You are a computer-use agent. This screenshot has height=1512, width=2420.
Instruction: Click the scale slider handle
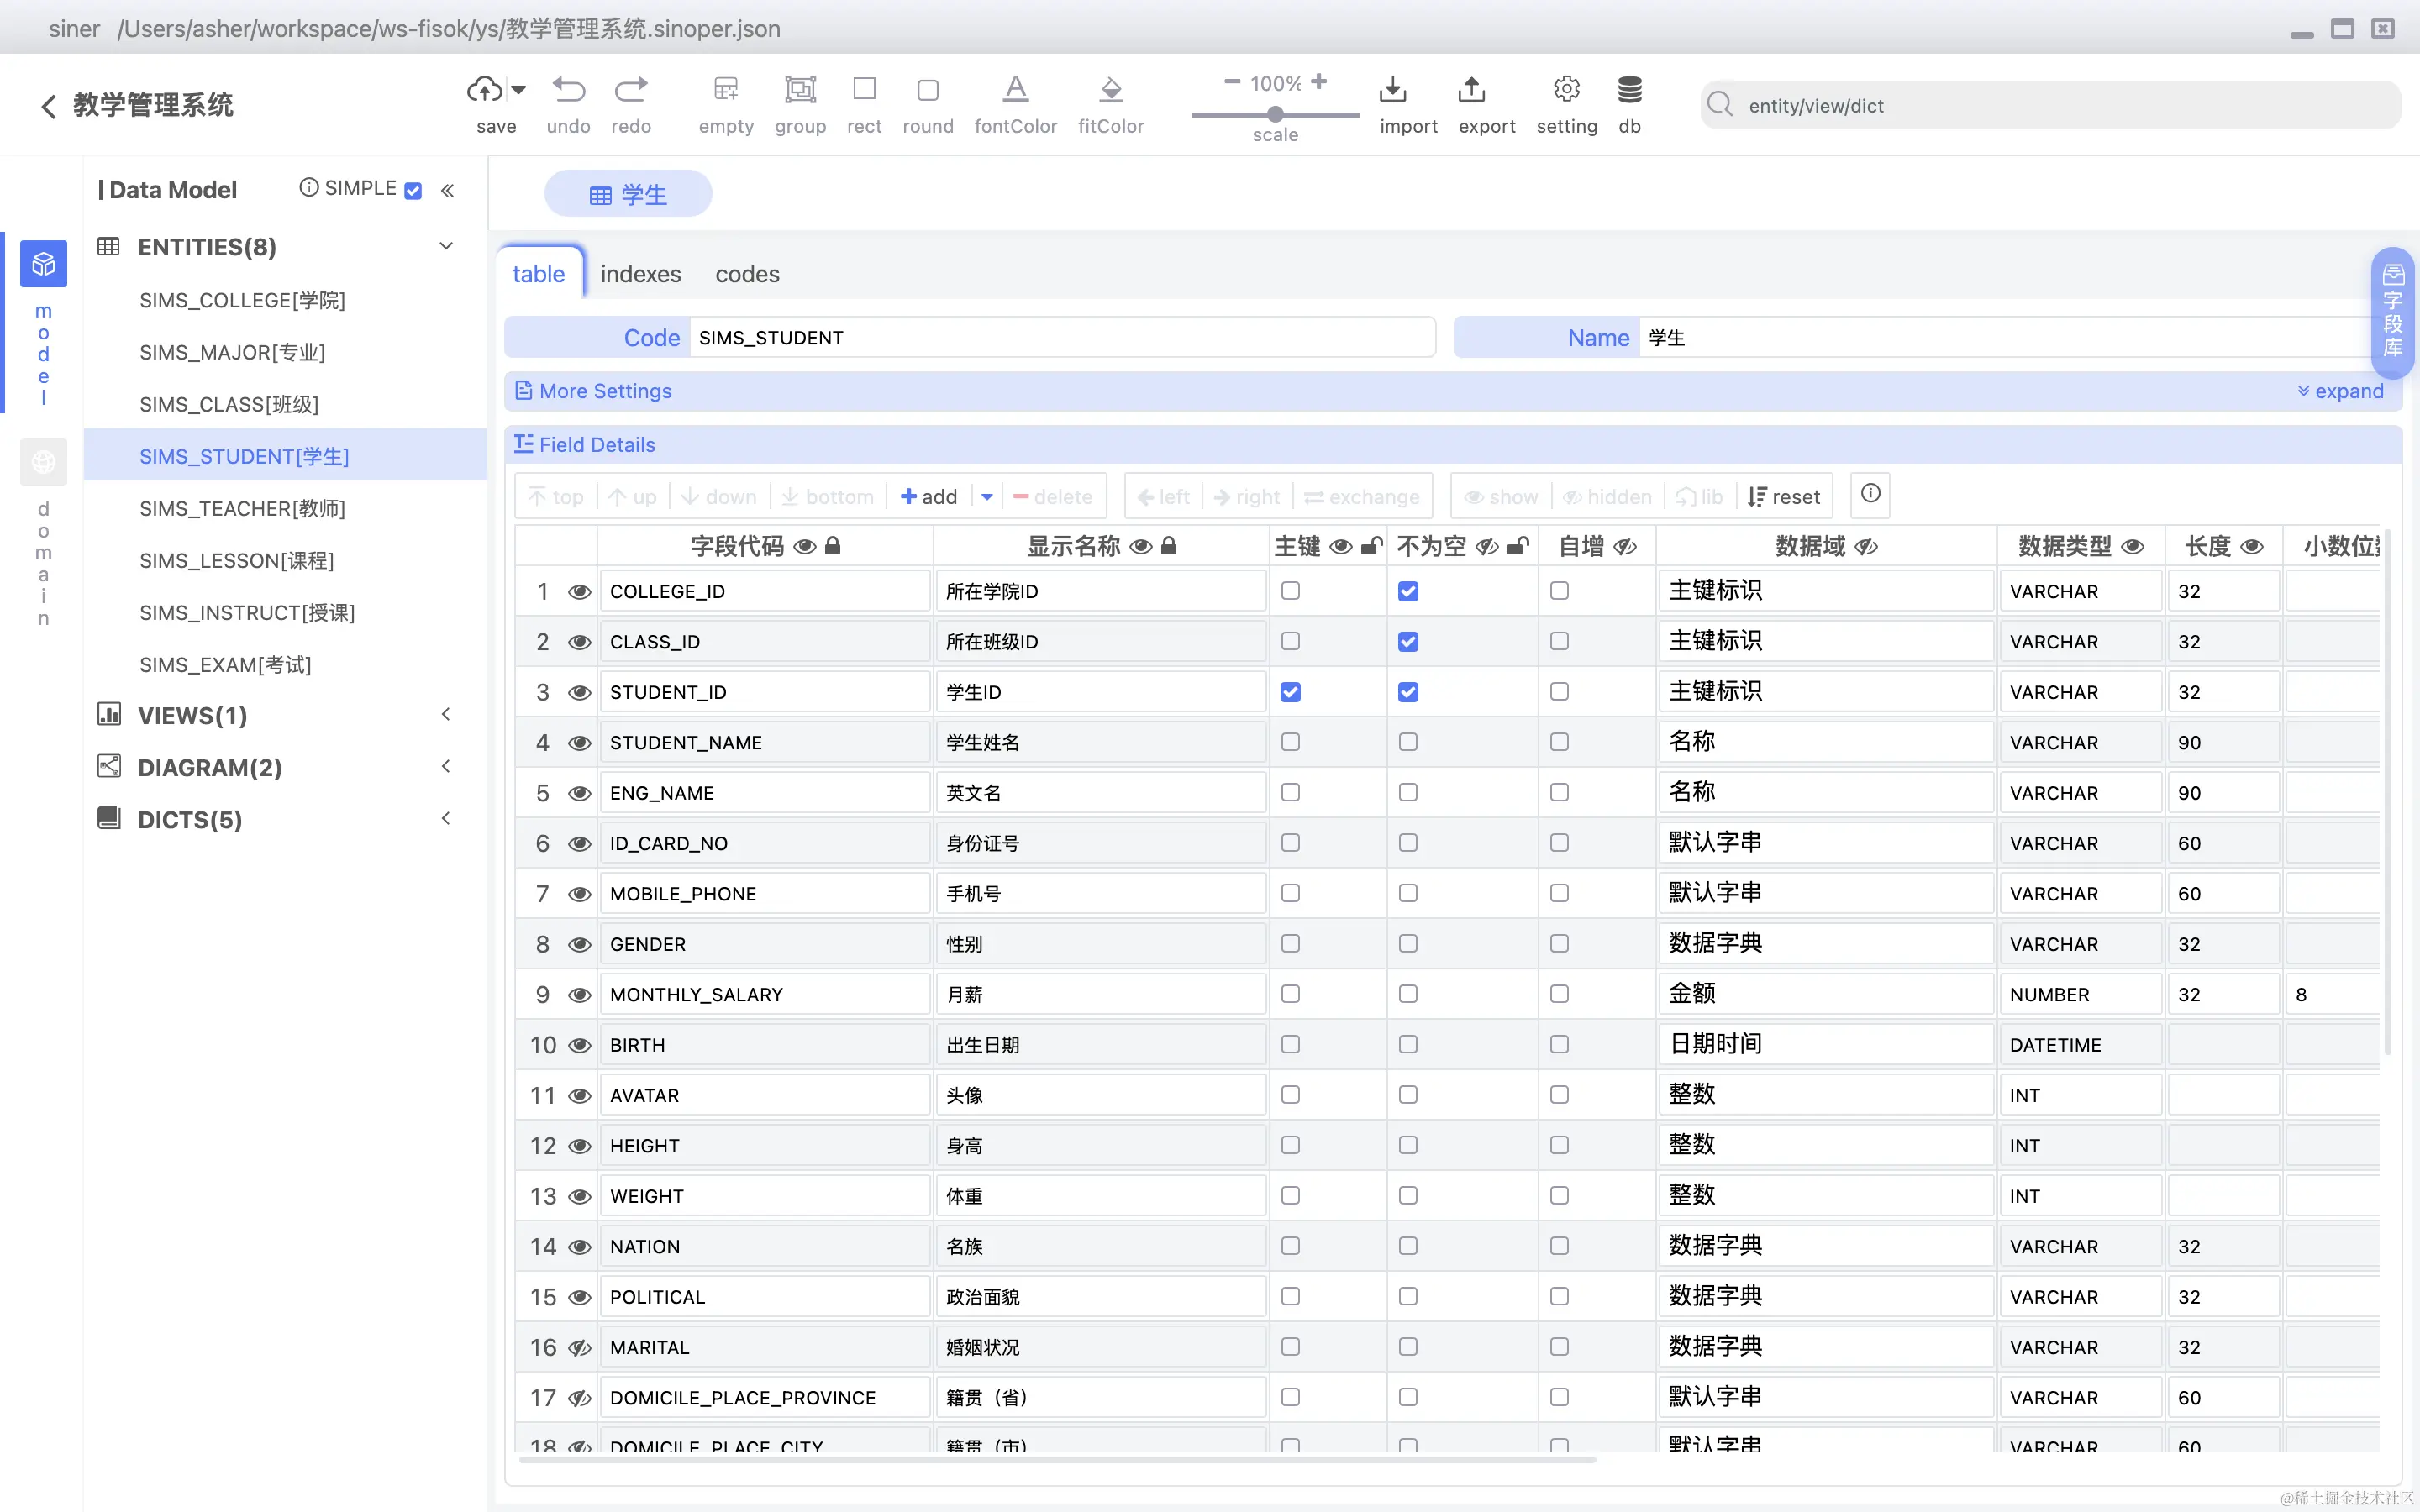pos(1275,115)
